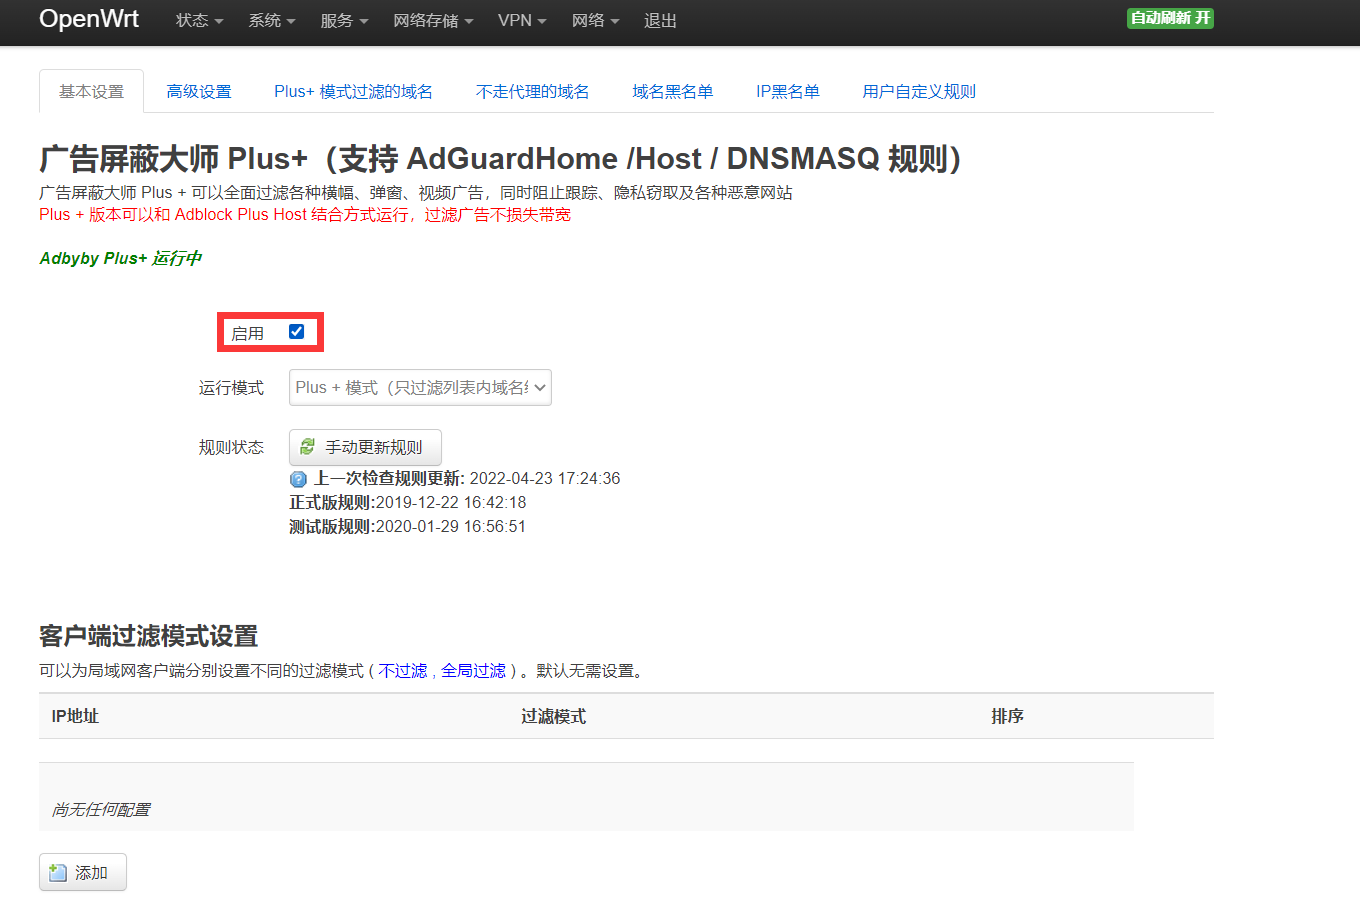Expand the 状态 menu
Viewport: 1360px width, 901px height.
(x=199, y=21)
